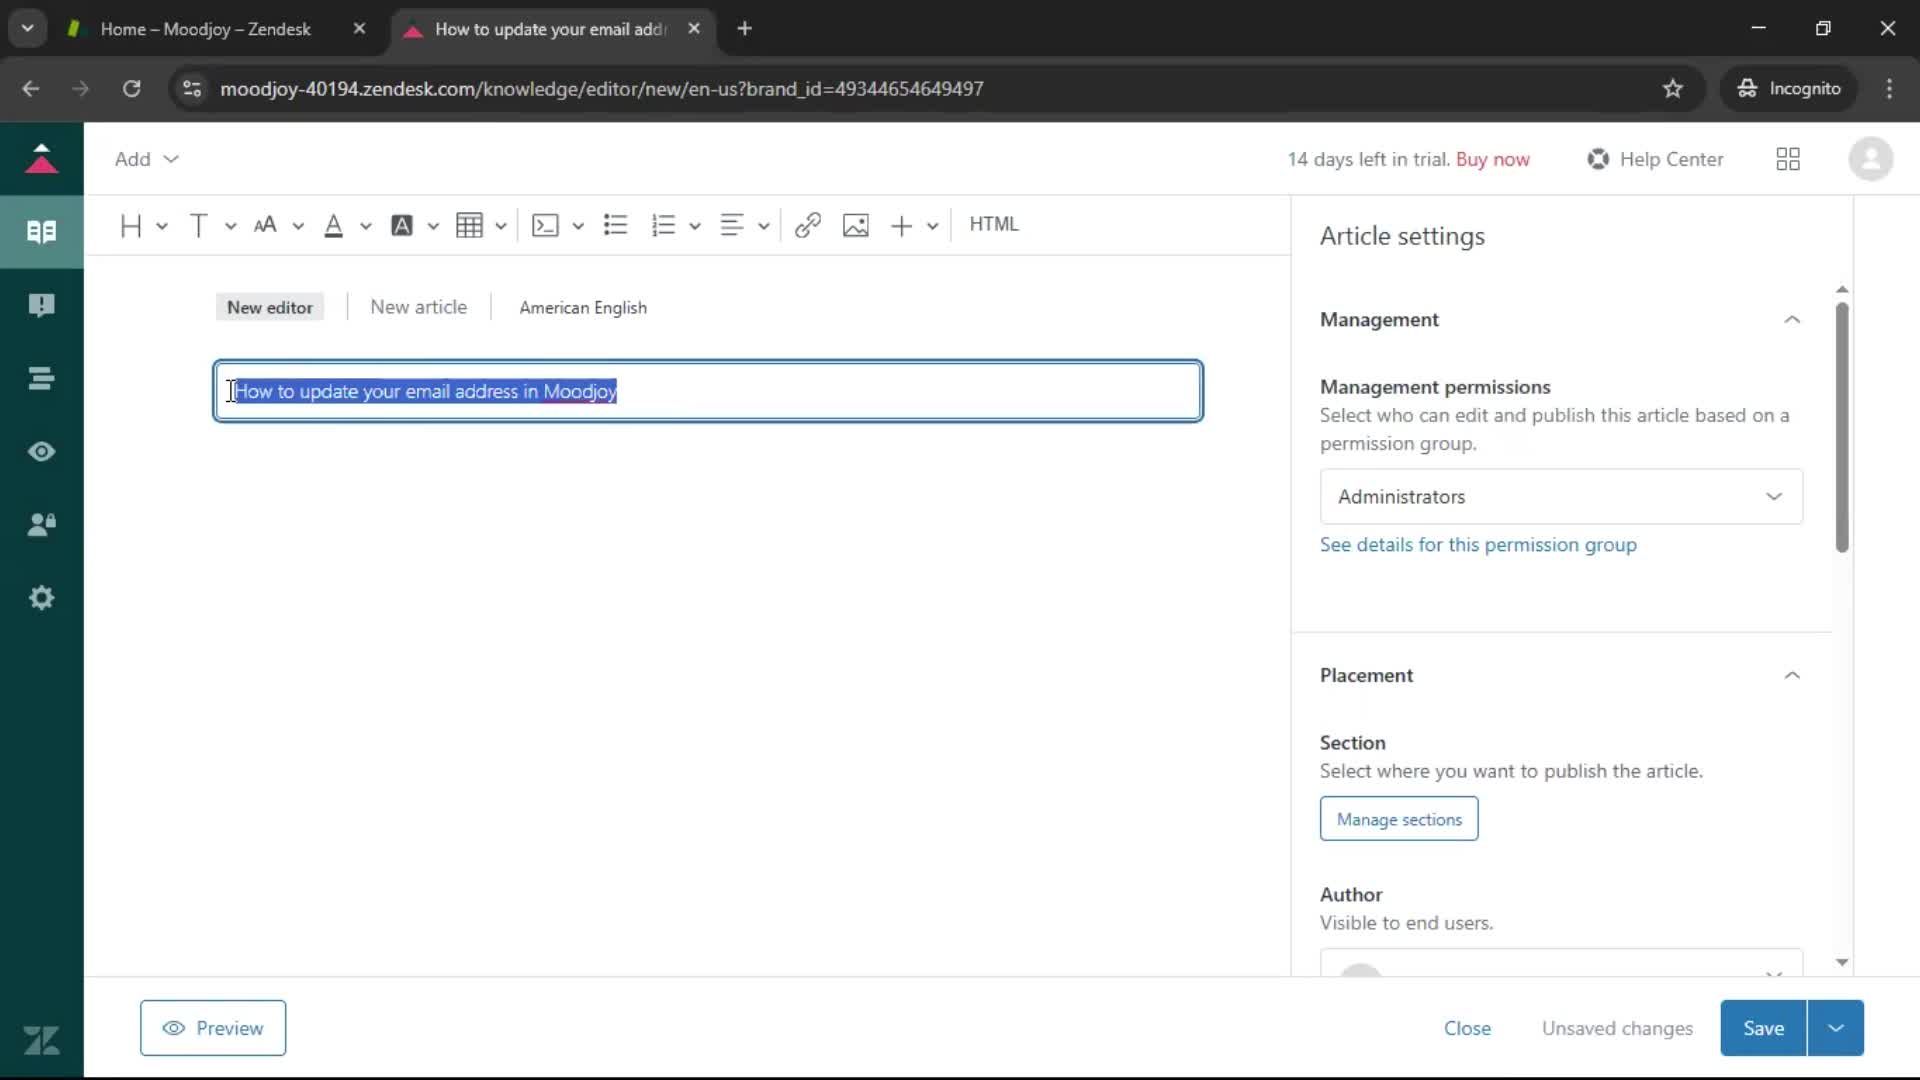
Task: Reload the page
Action: pyautogui.click(x=131, y=88)
